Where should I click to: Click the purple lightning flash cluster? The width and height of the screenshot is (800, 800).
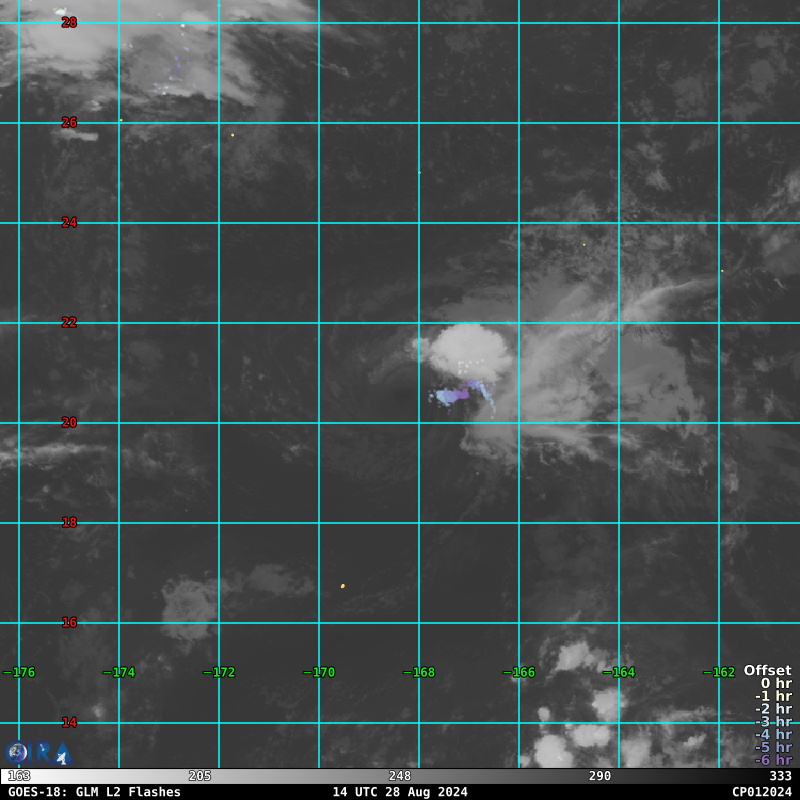pyautogui.click(x=455, y=395)
